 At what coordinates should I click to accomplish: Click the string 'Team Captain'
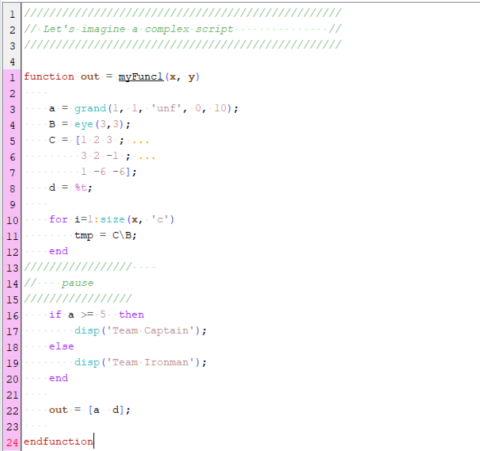(x=150, y=331)
